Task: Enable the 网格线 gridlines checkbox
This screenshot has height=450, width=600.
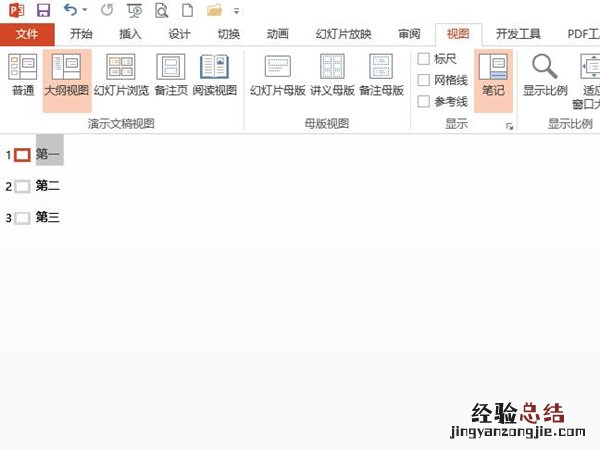Action: pos(424,80)
